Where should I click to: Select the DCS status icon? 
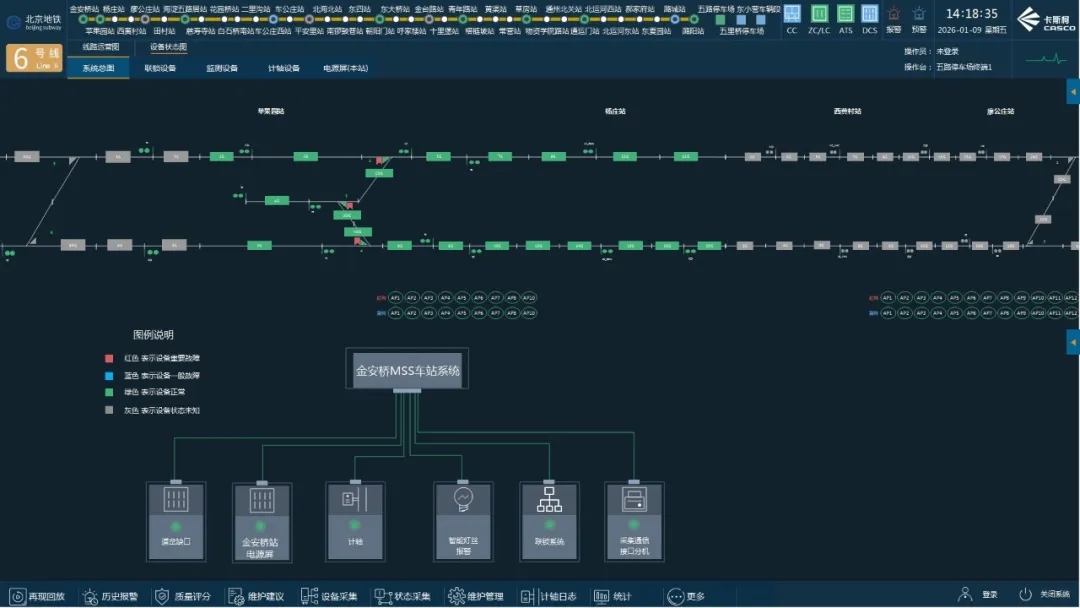pos(870,14)
